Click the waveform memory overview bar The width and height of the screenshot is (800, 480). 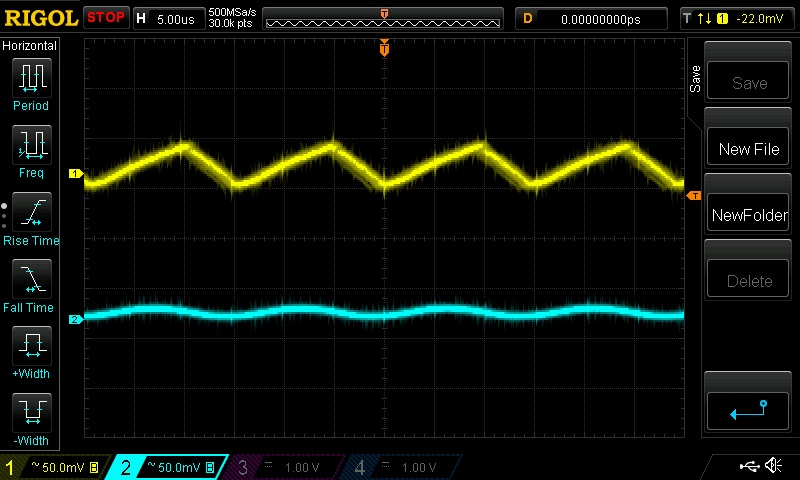click(x=383, y=19)
